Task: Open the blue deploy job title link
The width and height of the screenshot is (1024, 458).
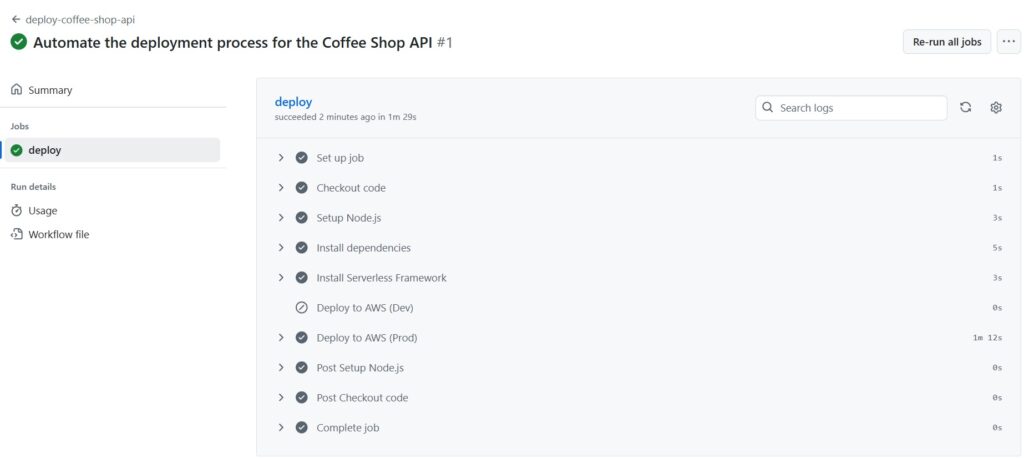Action: pos(293,102)
